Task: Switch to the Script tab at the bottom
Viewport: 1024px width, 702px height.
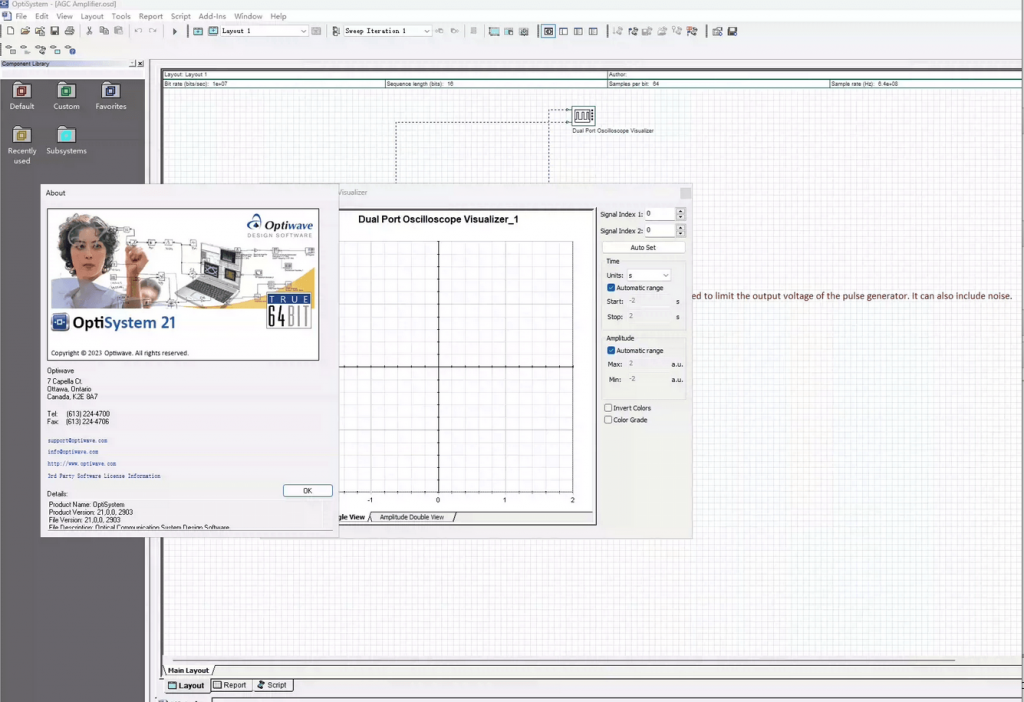Action: (x=272, y=685)
